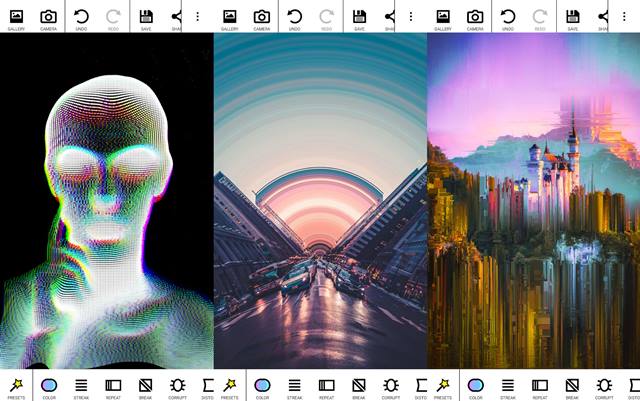
Task: Tap the glitched mannequin head canvas image
Action: 107,201
